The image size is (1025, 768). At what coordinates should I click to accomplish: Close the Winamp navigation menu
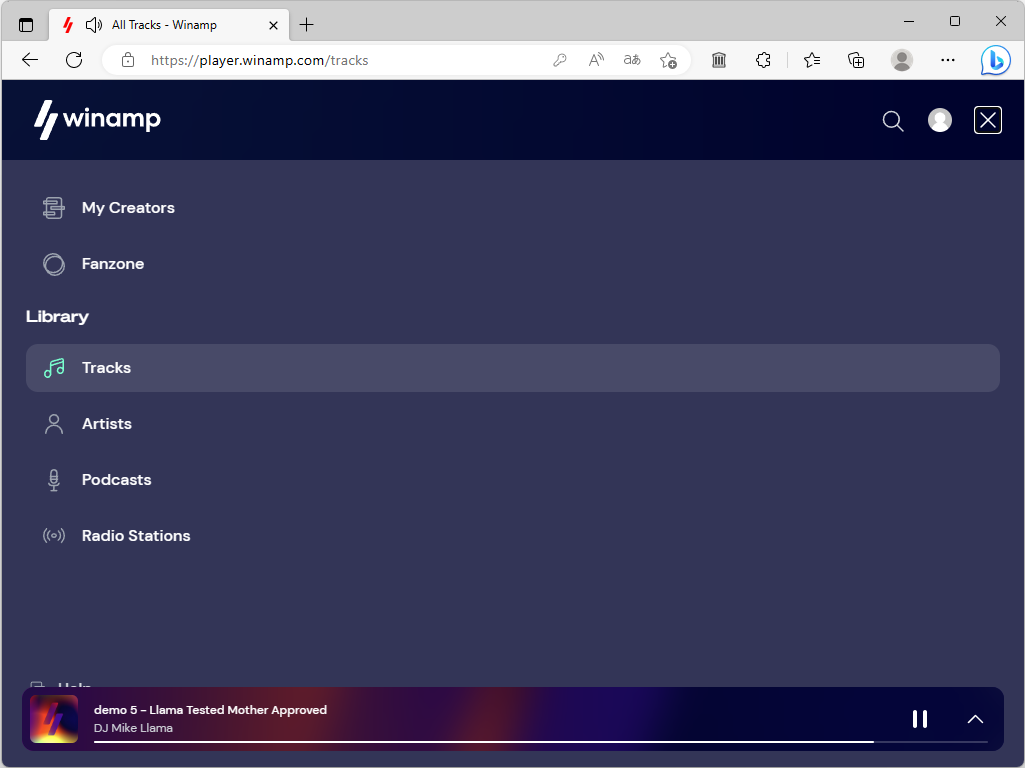987,120
